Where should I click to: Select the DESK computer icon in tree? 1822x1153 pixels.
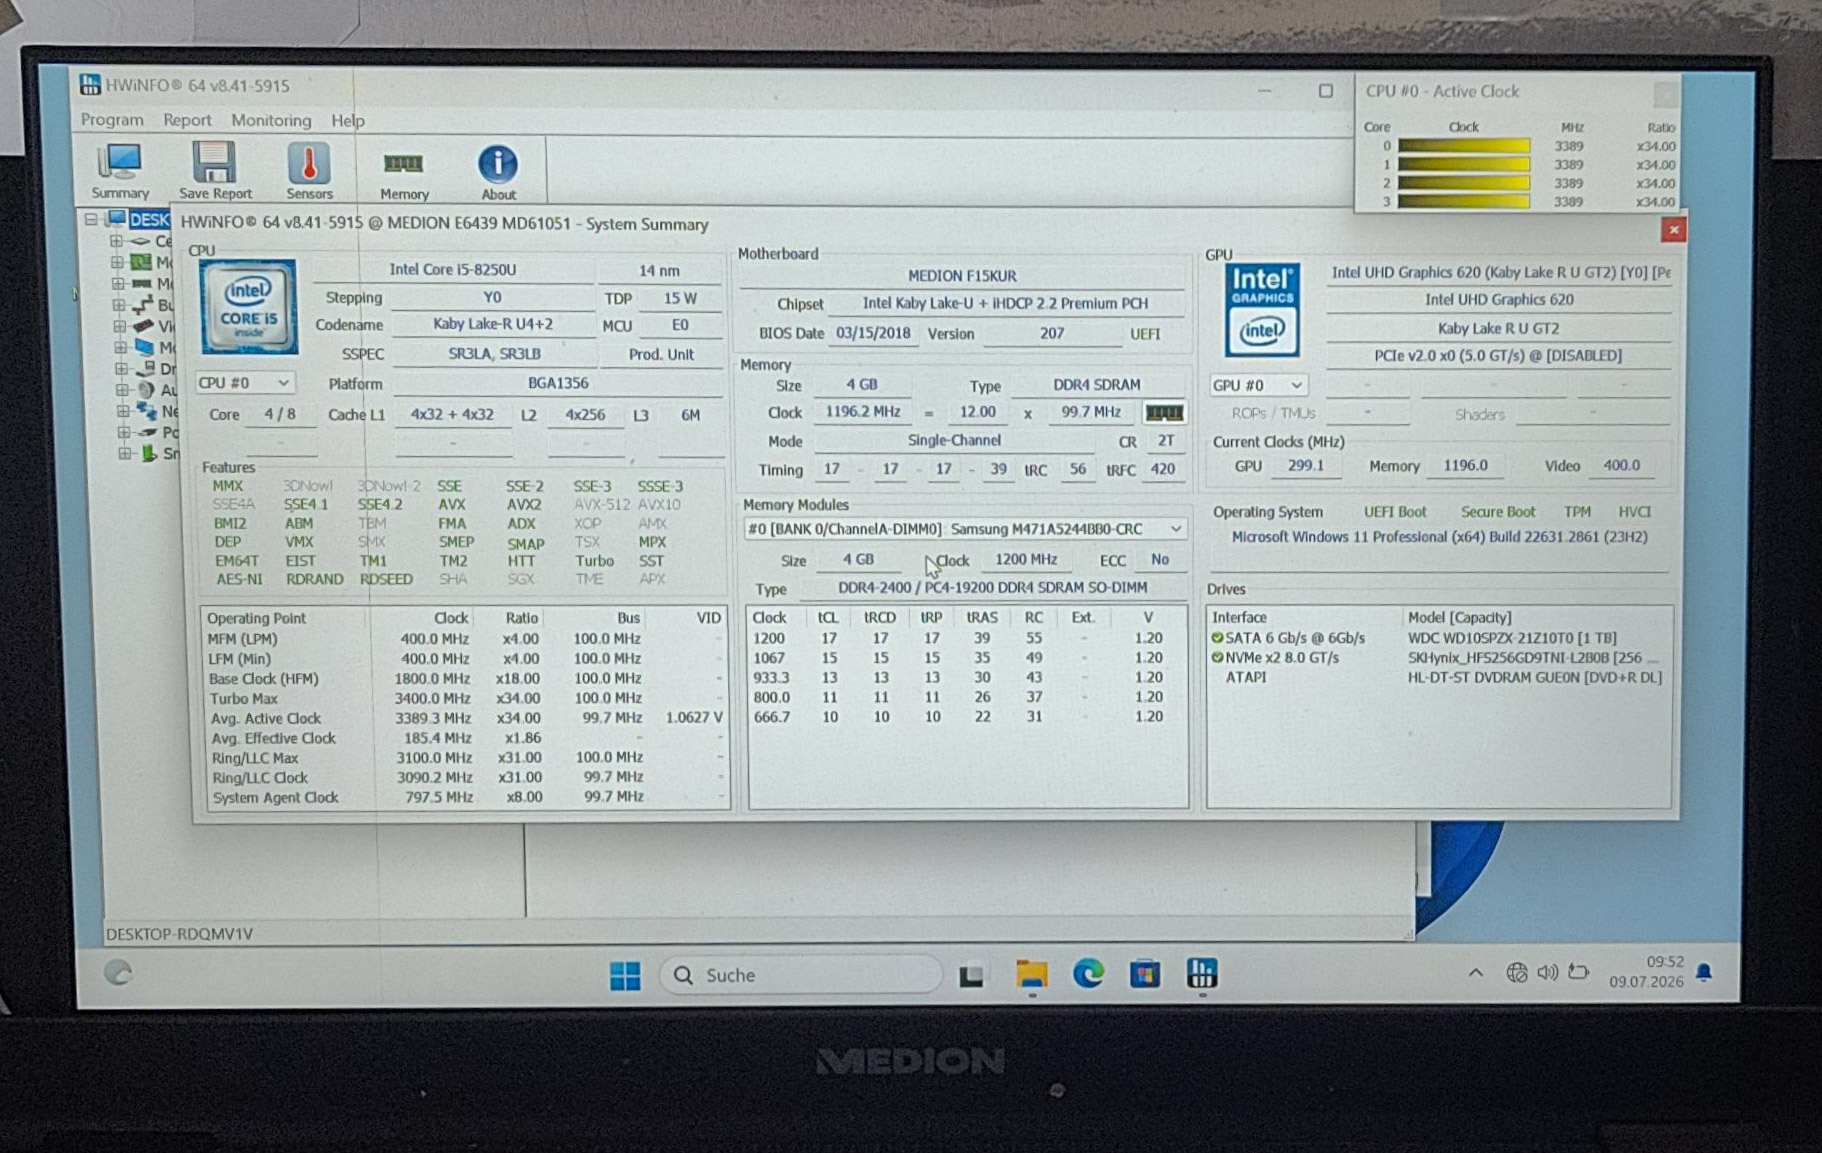coord(117,218)
